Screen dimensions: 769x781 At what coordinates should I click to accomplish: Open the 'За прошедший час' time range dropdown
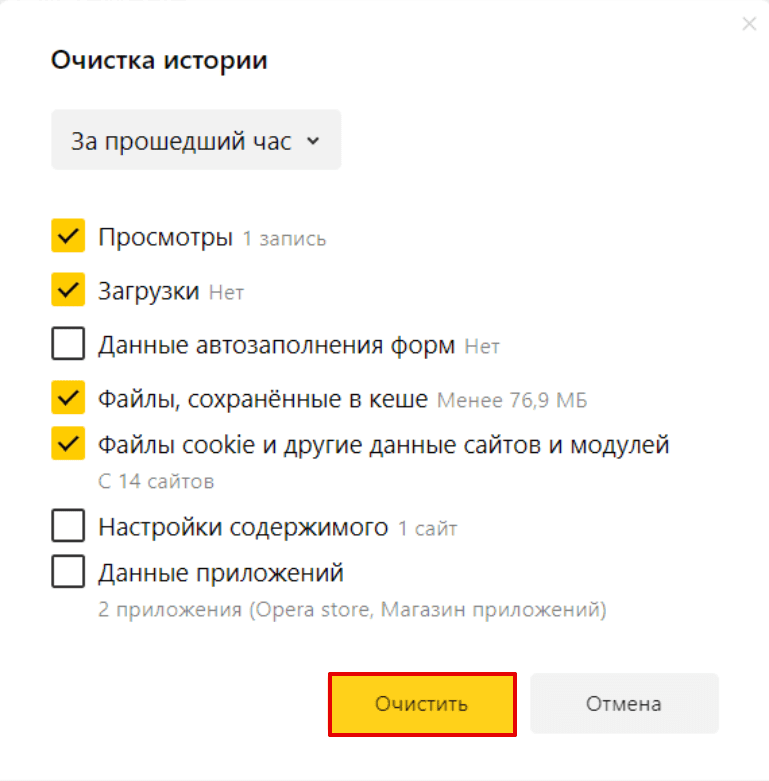point(196,140)
